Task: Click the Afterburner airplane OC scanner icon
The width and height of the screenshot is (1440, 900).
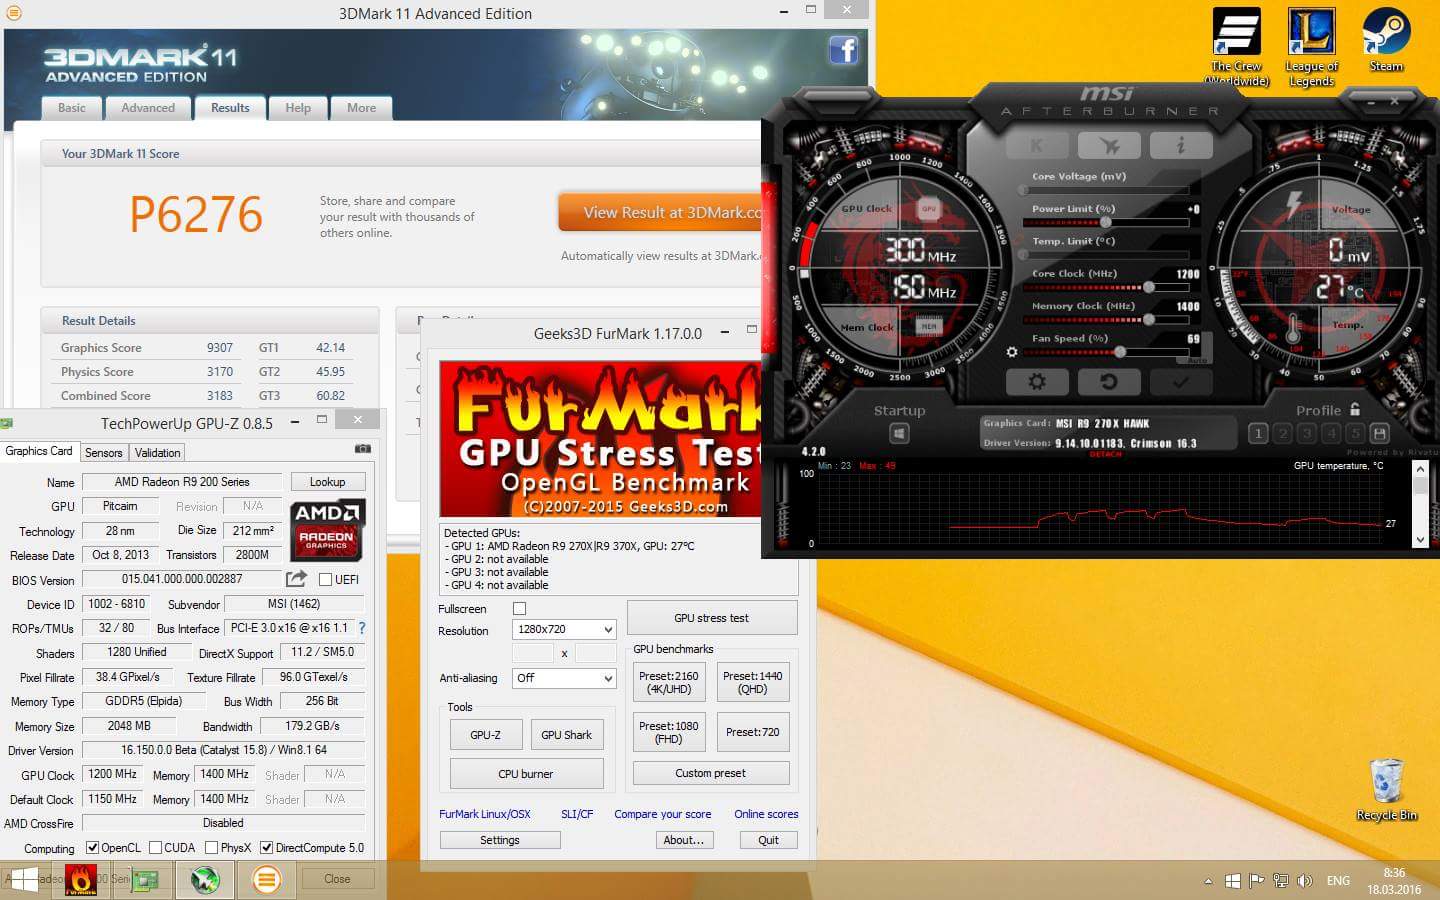Action: (x=1108, y=146)
